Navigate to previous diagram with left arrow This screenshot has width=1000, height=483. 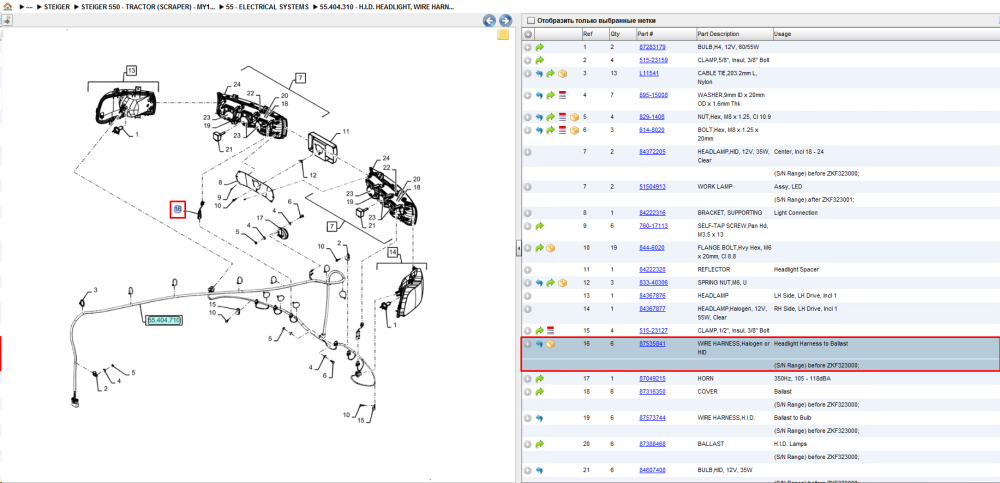489,20
